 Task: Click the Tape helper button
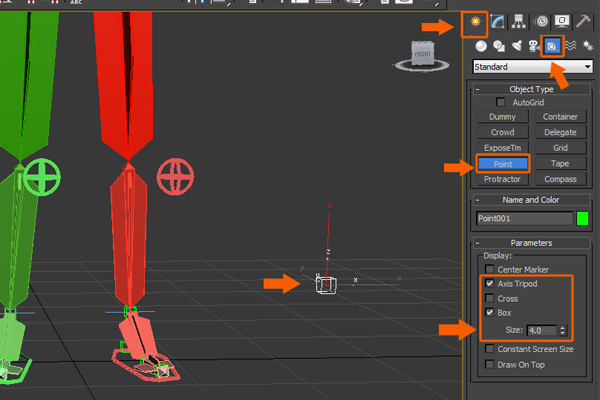point(560,163)
